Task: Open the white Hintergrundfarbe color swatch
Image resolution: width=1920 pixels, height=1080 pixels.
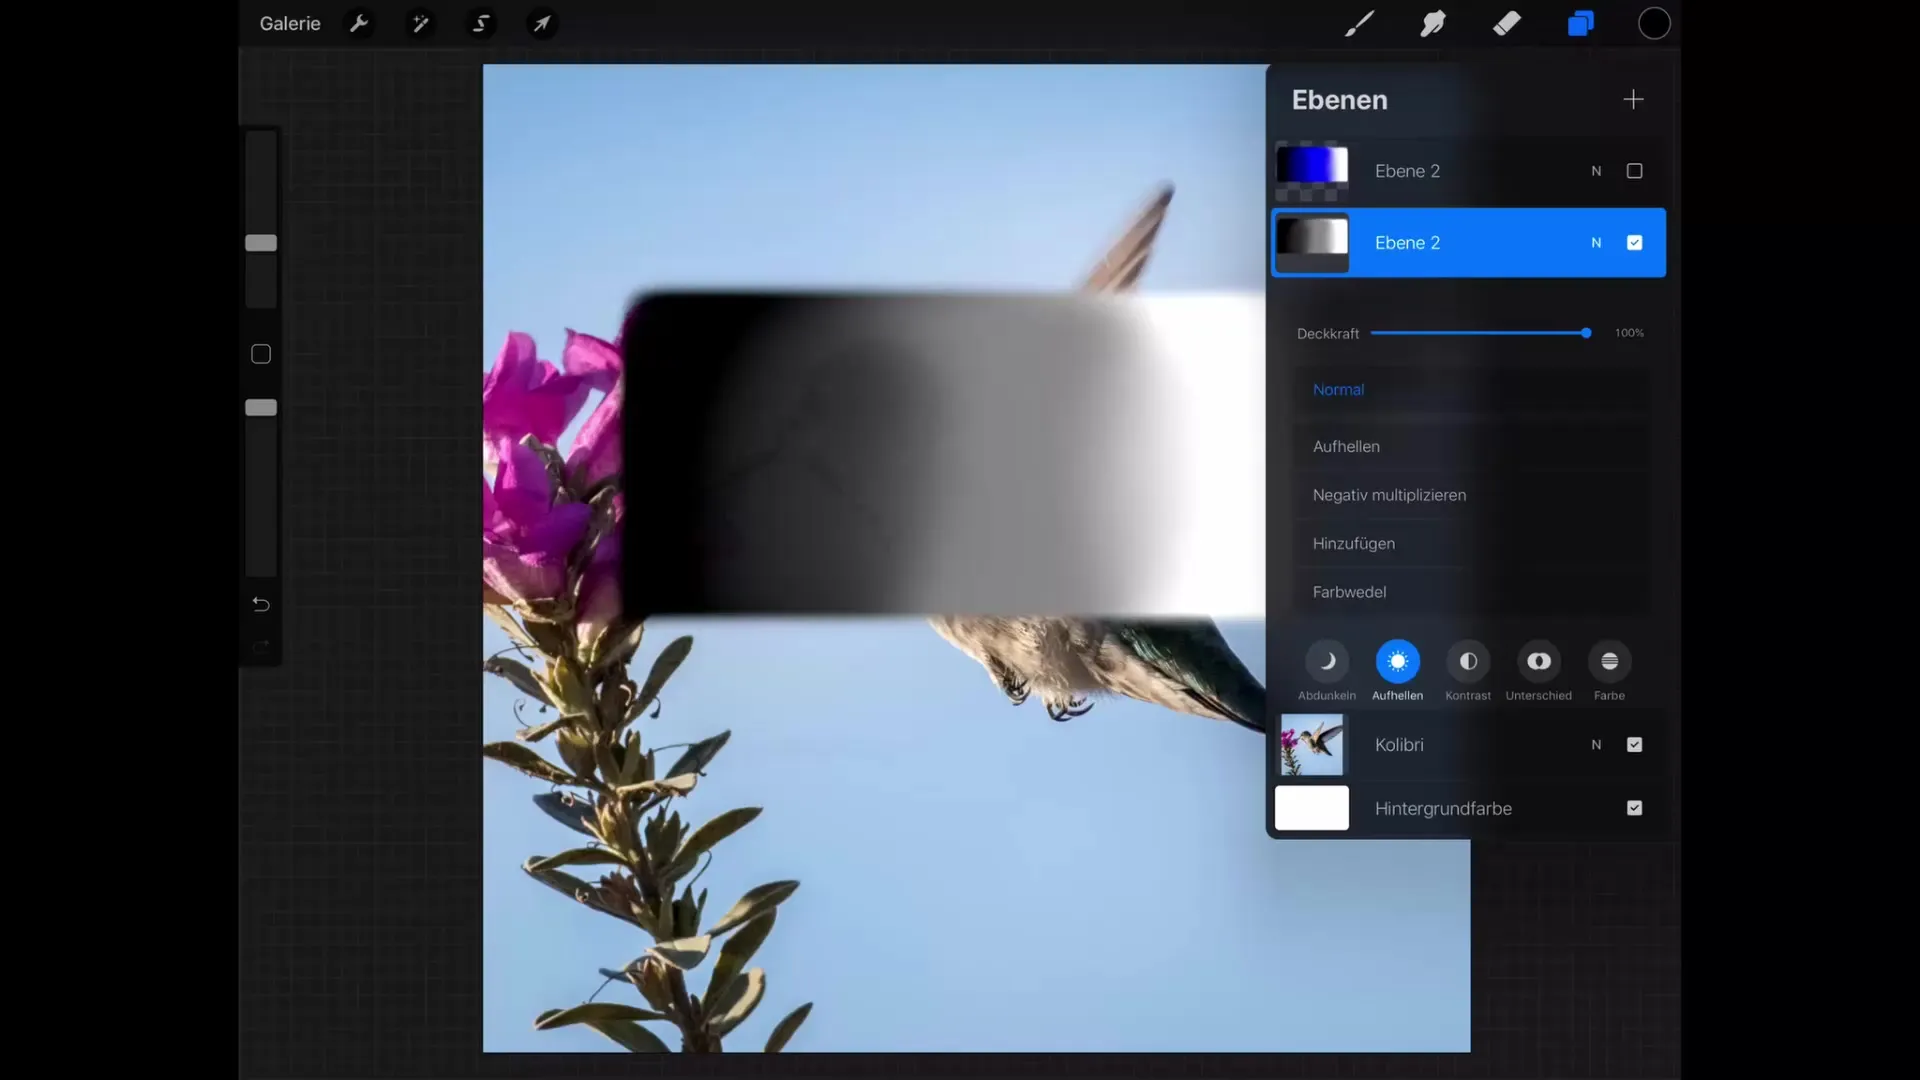Action: pyautogui.click(x=1312, y=808)
